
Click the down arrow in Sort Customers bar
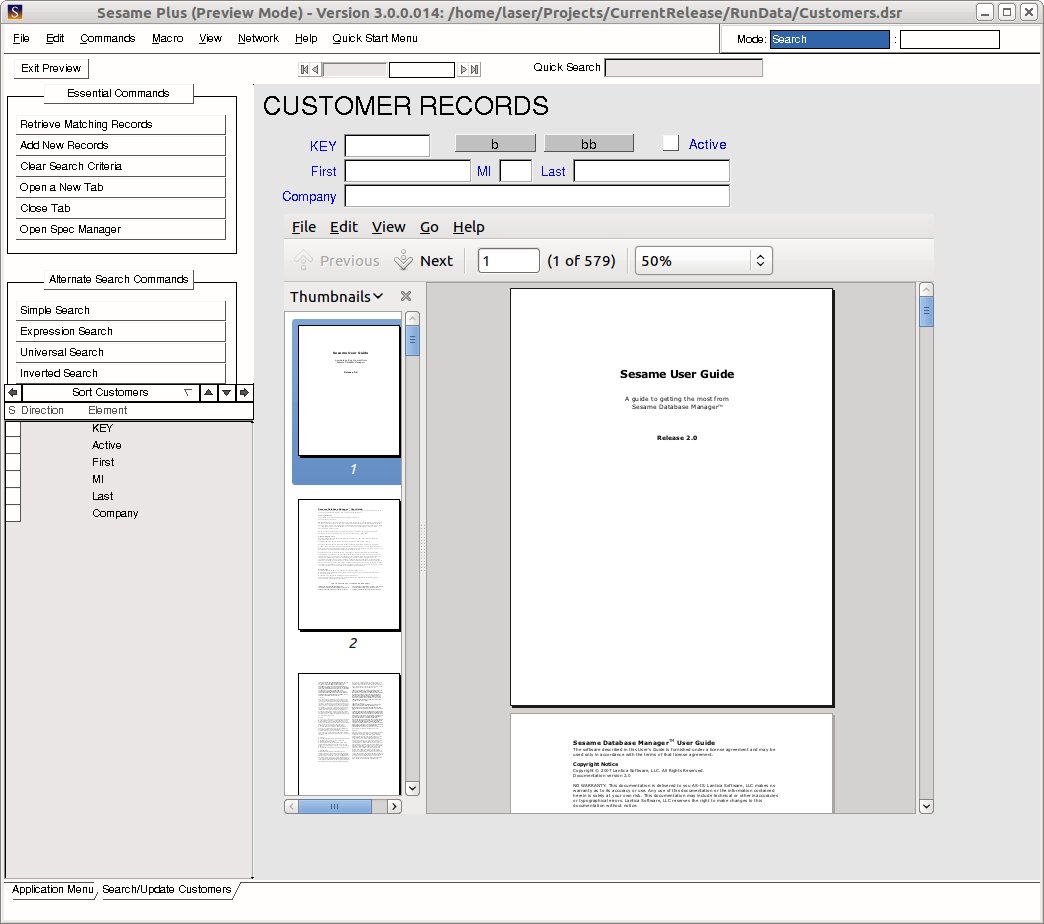pos(226,393)
